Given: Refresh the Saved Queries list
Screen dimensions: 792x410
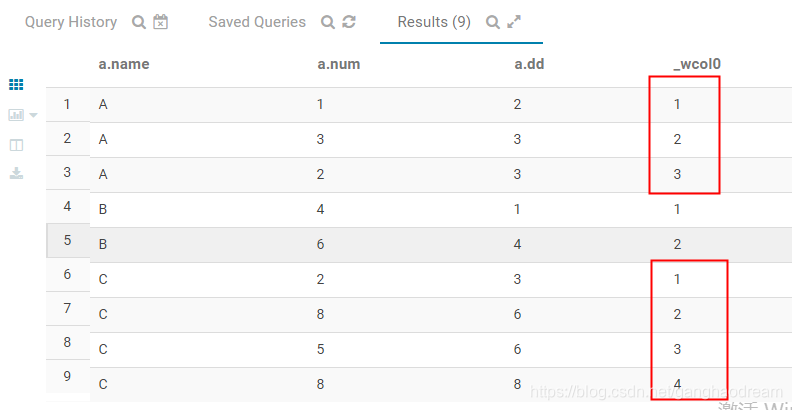Looking at the screenshot, I should [x=349, y=22].
